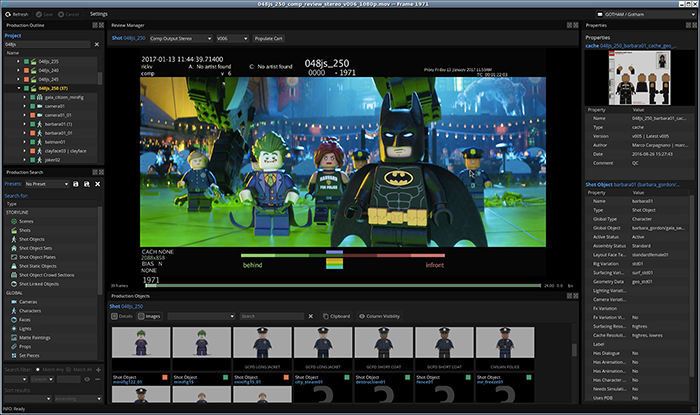
Task: Open the GOTHAM / Gotham project dropdown
Action: (x=646, y=14)
